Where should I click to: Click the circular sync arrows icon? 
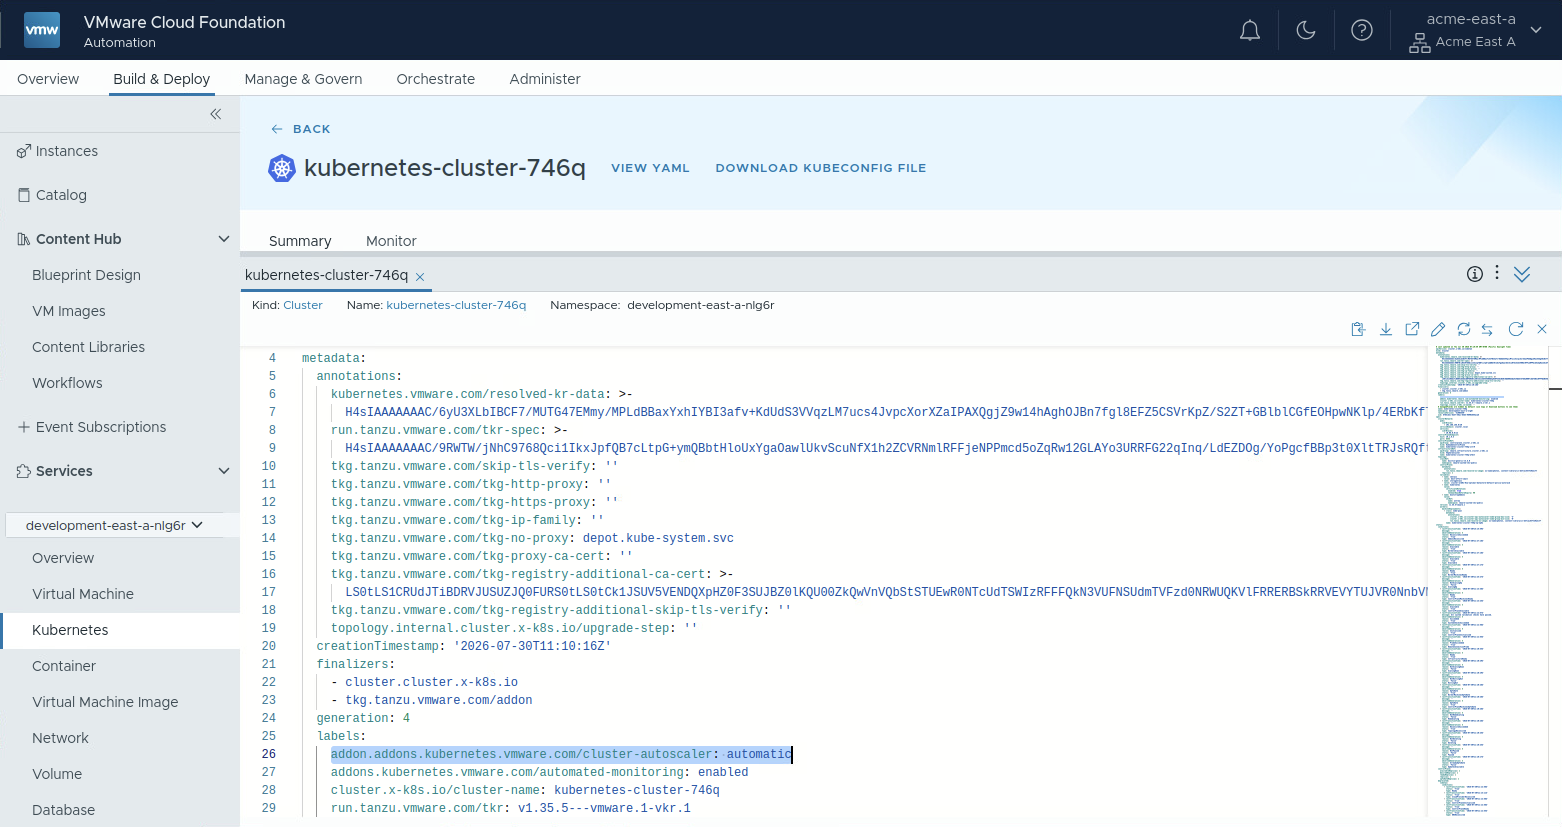(x=1464, y=329)
